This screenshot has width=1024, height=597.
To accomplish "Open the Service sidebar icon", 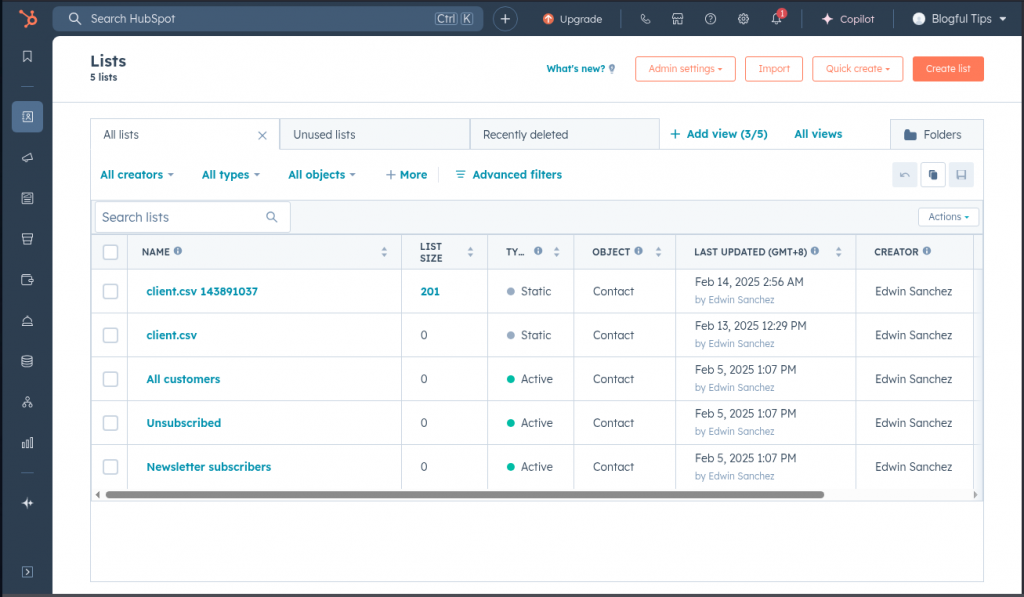I will pyautogui.click(x=27, y=321).
